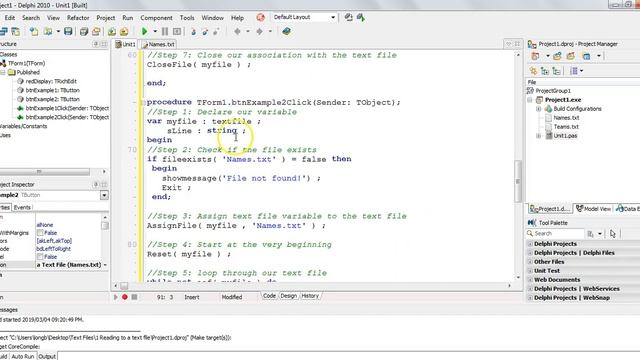Expand the Build Configurations node
The width and height of the screenshot is (640, 360).
pyautogui.click(x=538, y=109)
